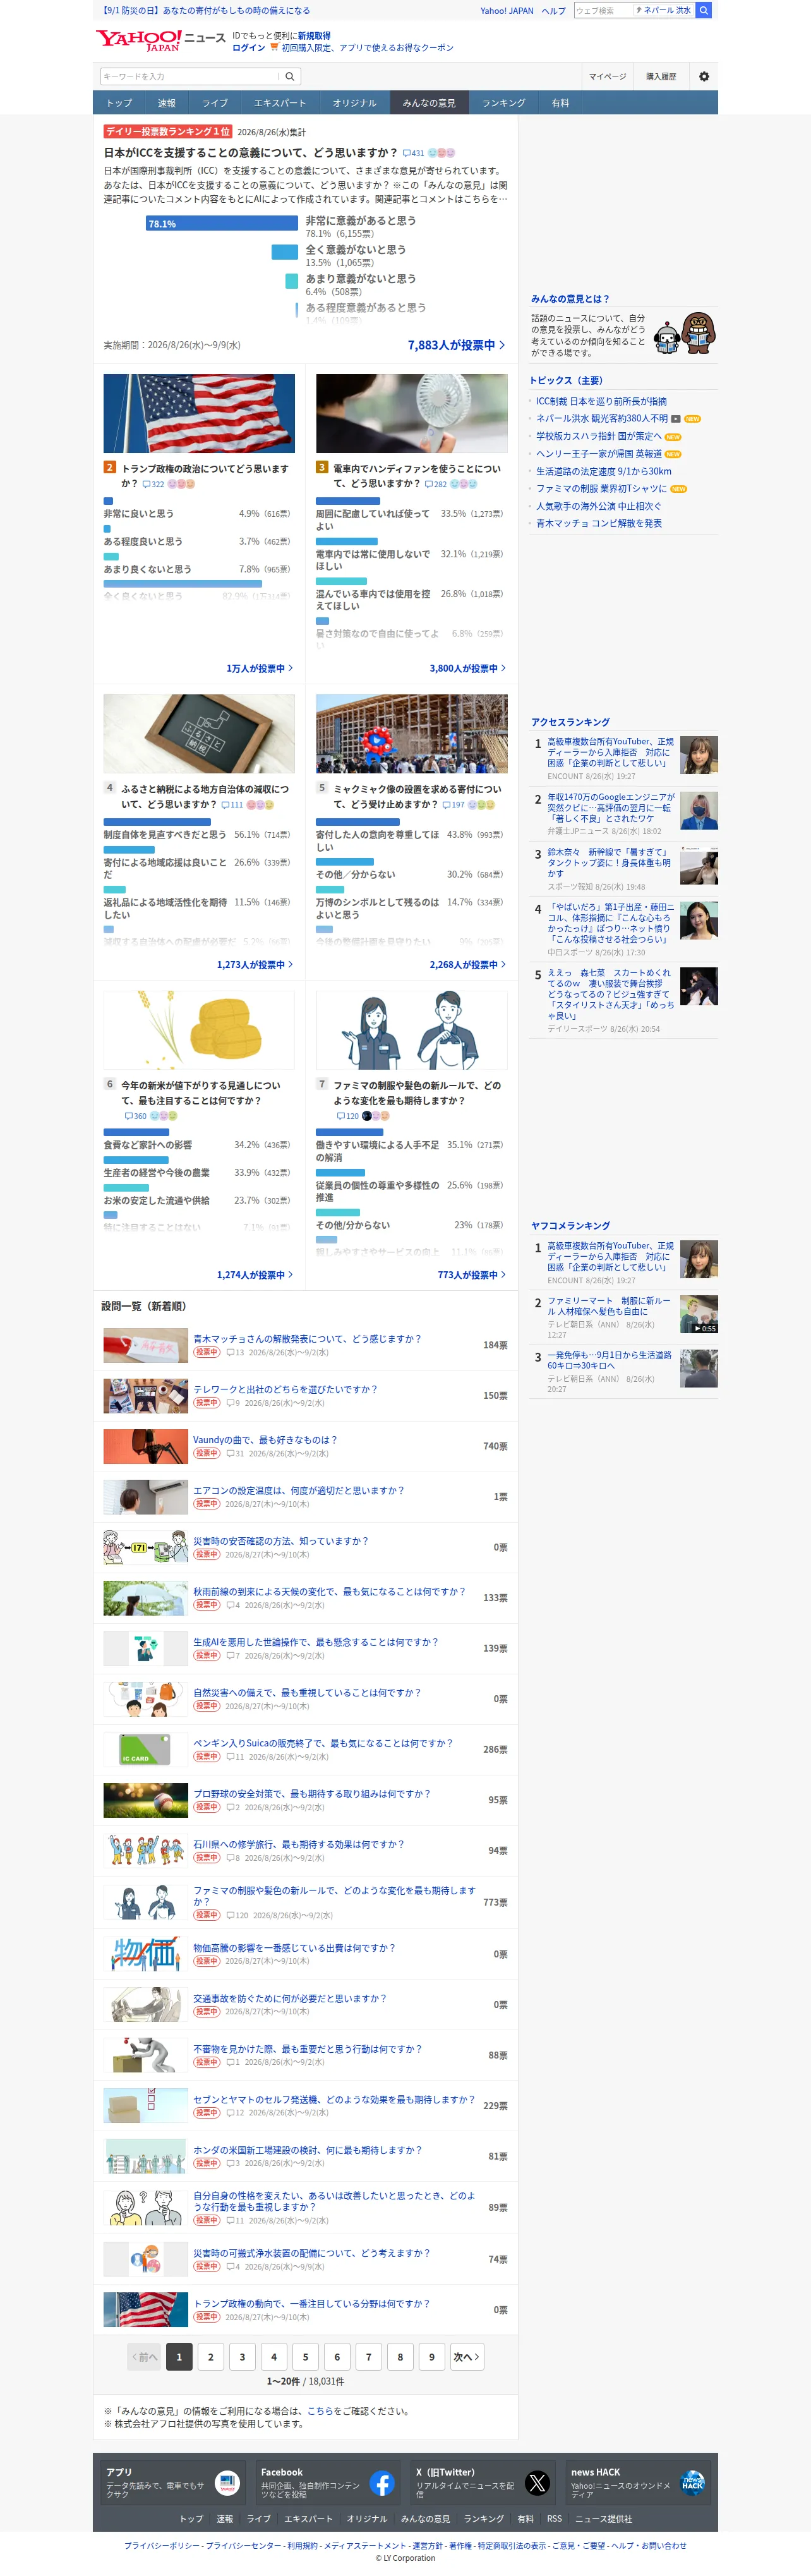Click the 購入履歴 button

click(660, 76)
